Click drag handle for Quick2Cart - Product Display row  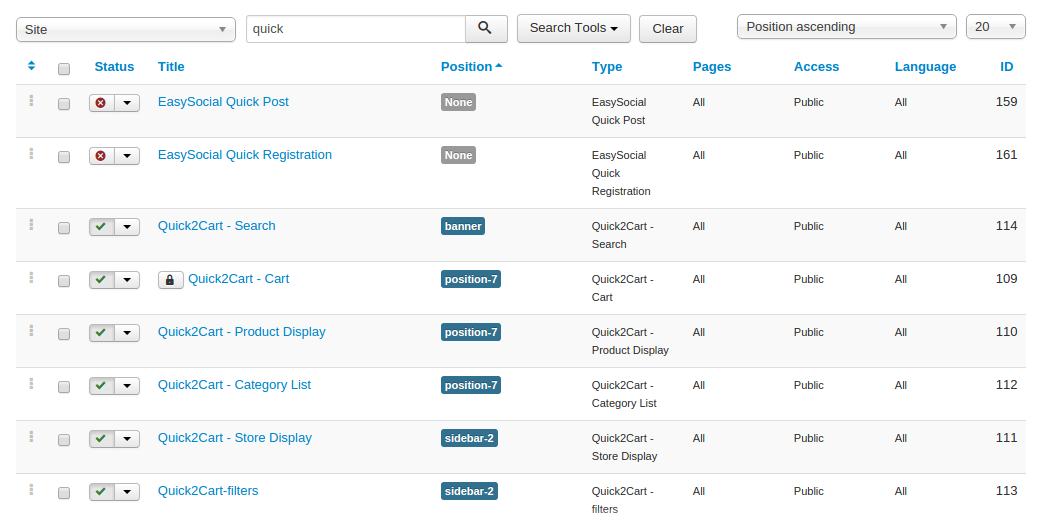[x=31, y=331]
